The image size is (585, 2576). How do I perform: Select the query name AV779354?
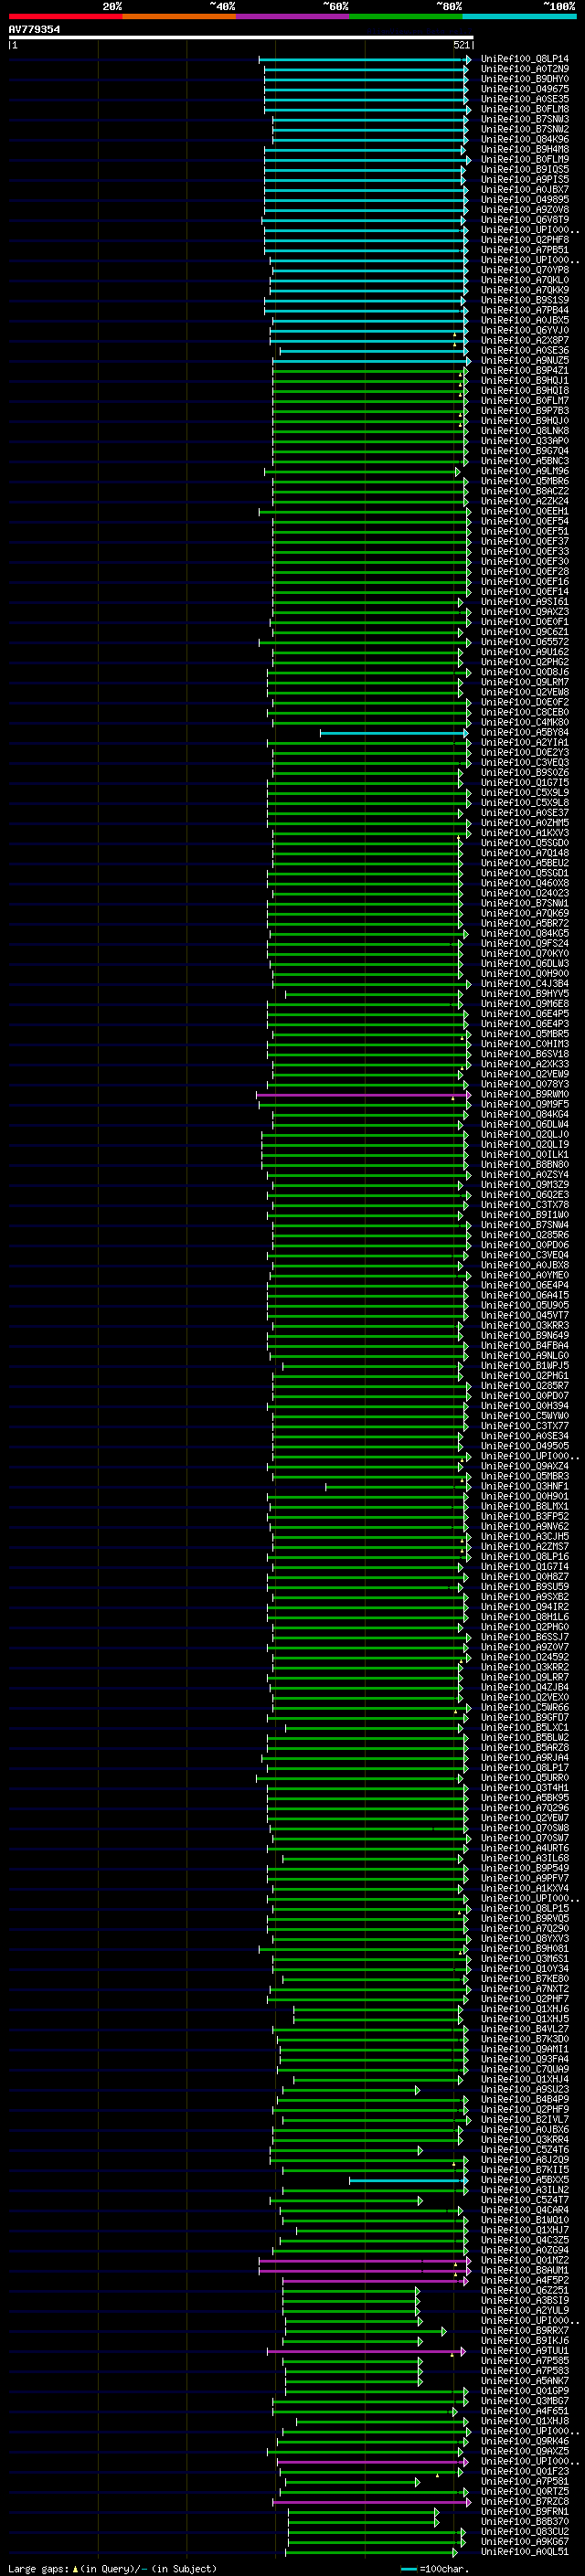pos(34,30)
